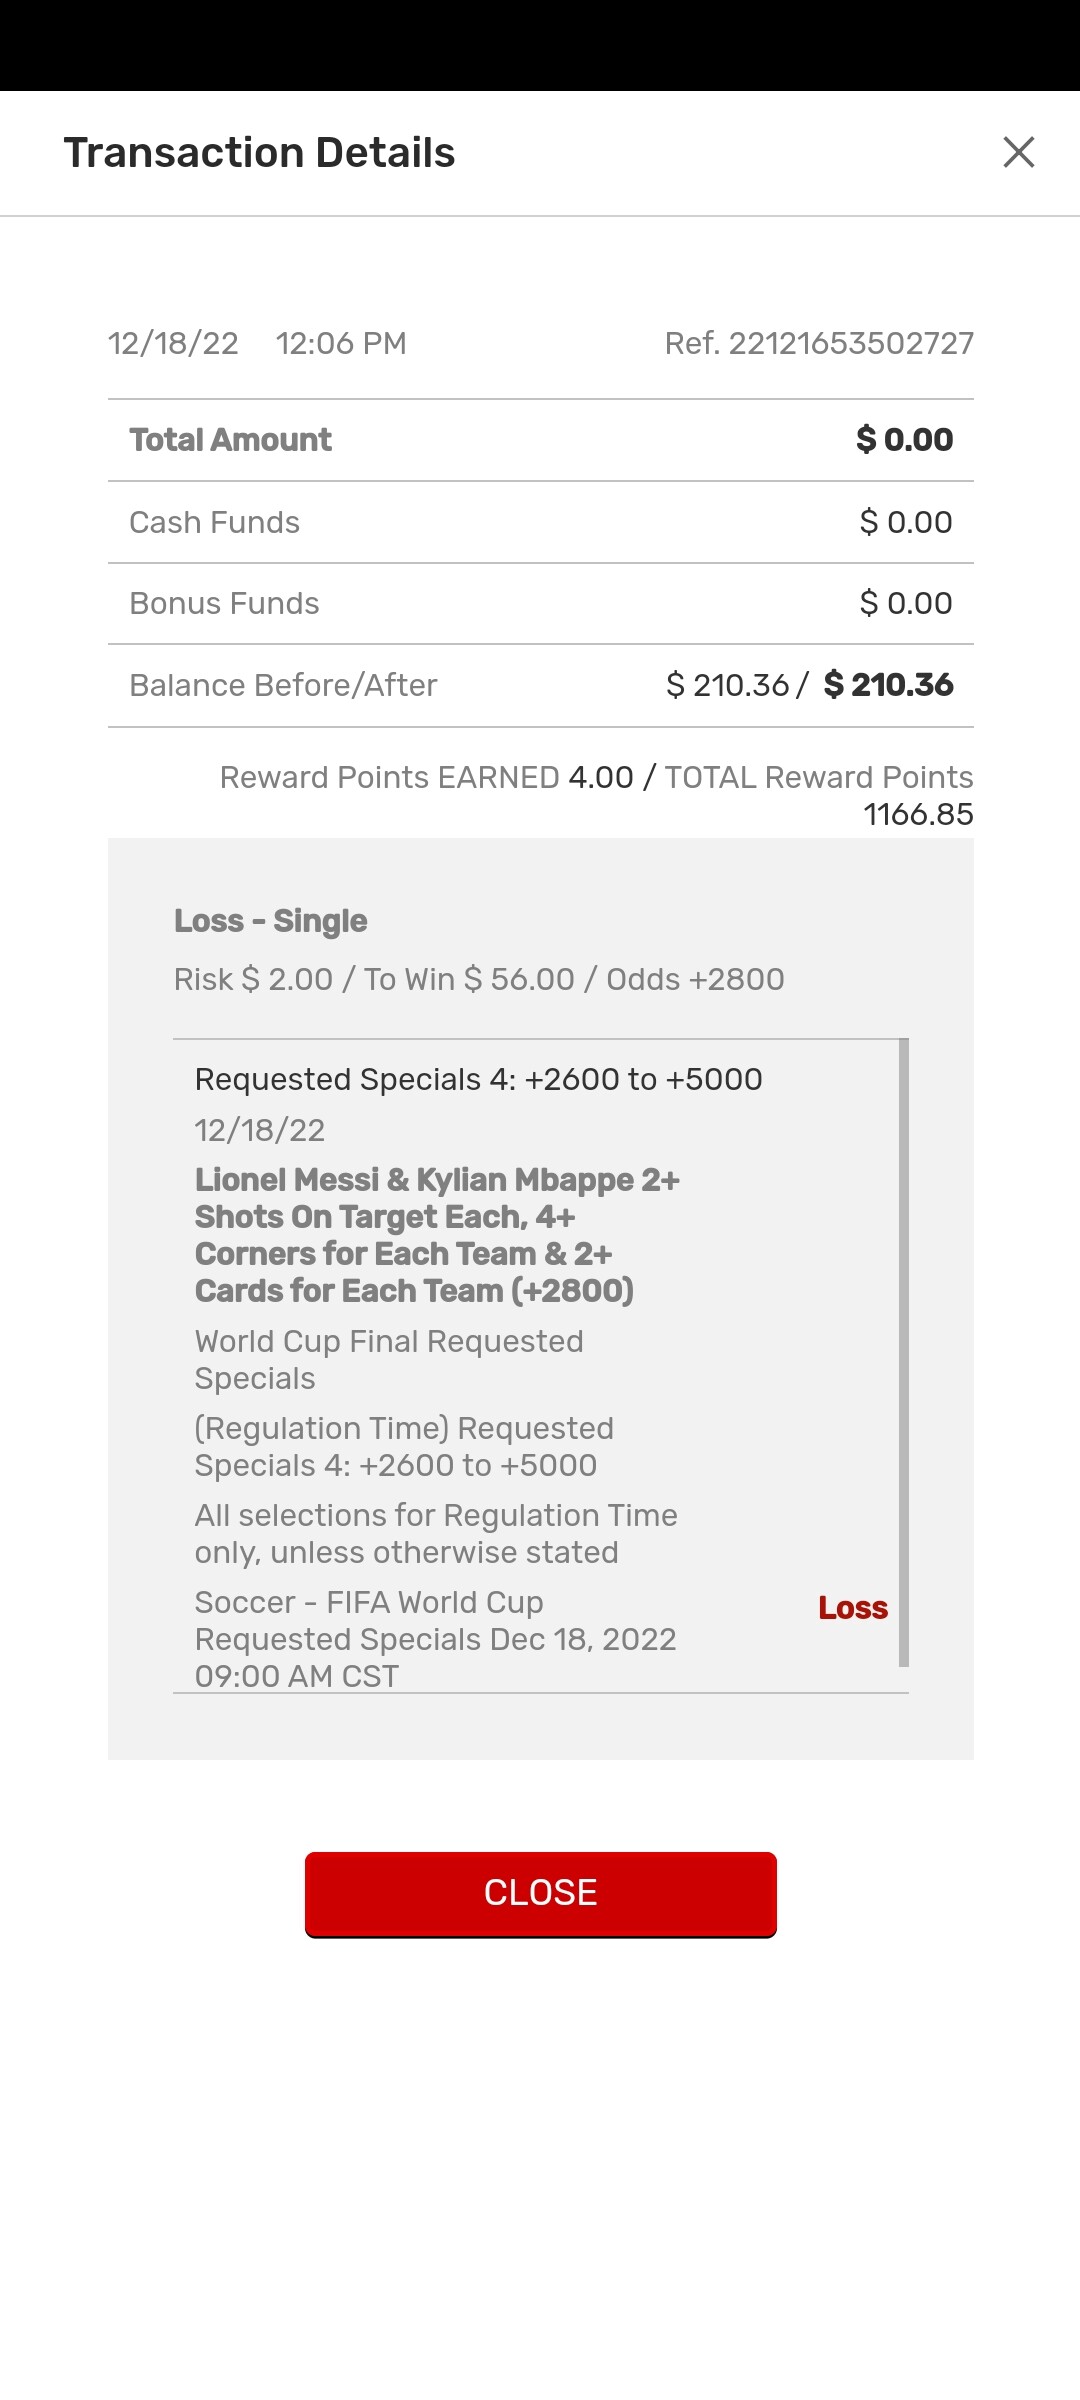
Task: Click the All selections for Regulation Time note
Action: (436, 1534)
